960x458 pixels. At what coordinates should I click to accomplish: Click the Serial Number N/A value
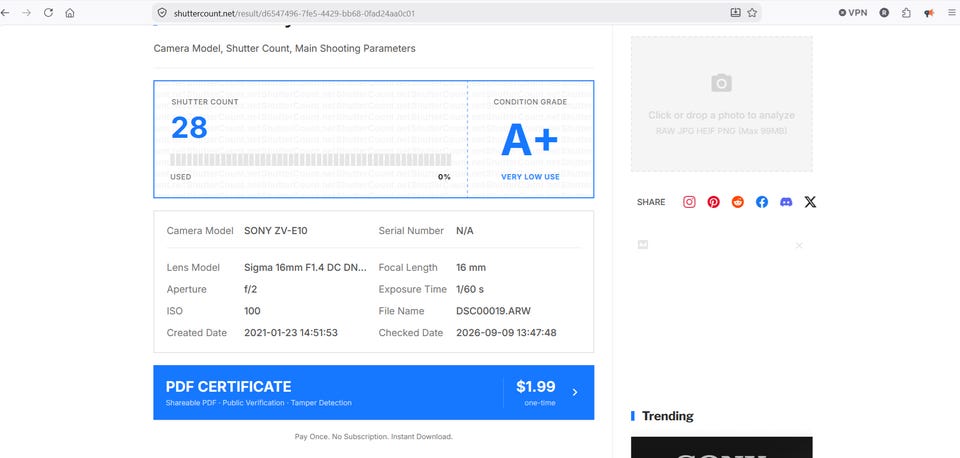465,231
